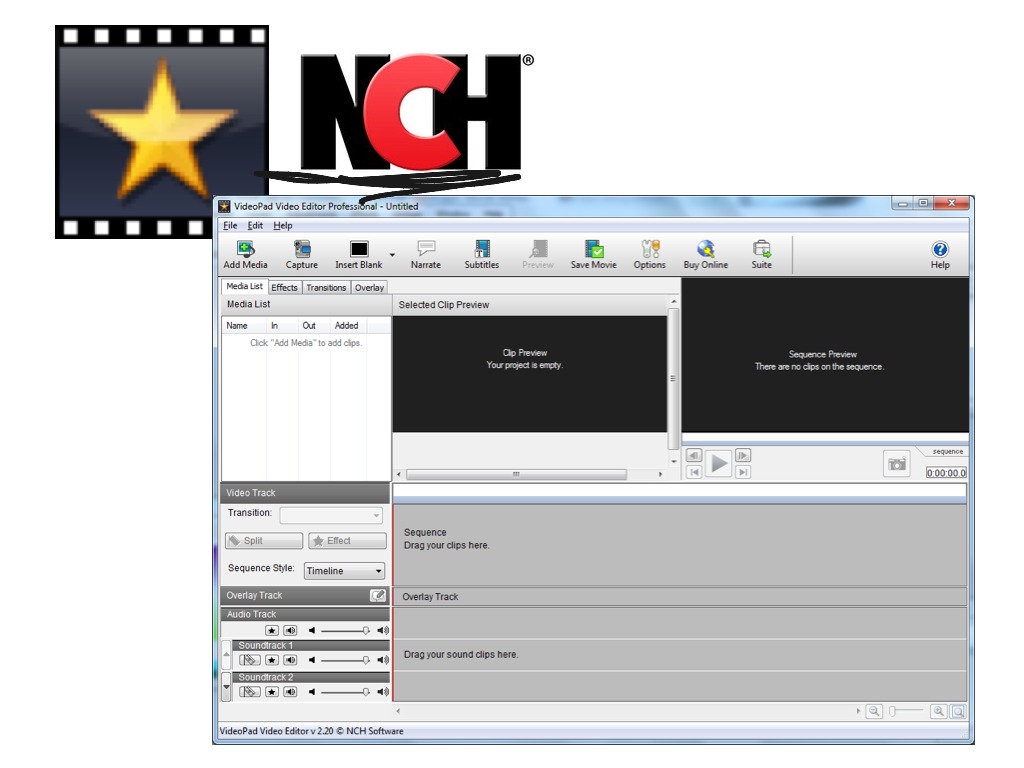Adjust the Soundtrack 1 volume slider
This screenshot has width=1024, height=768.
[345, 660]
